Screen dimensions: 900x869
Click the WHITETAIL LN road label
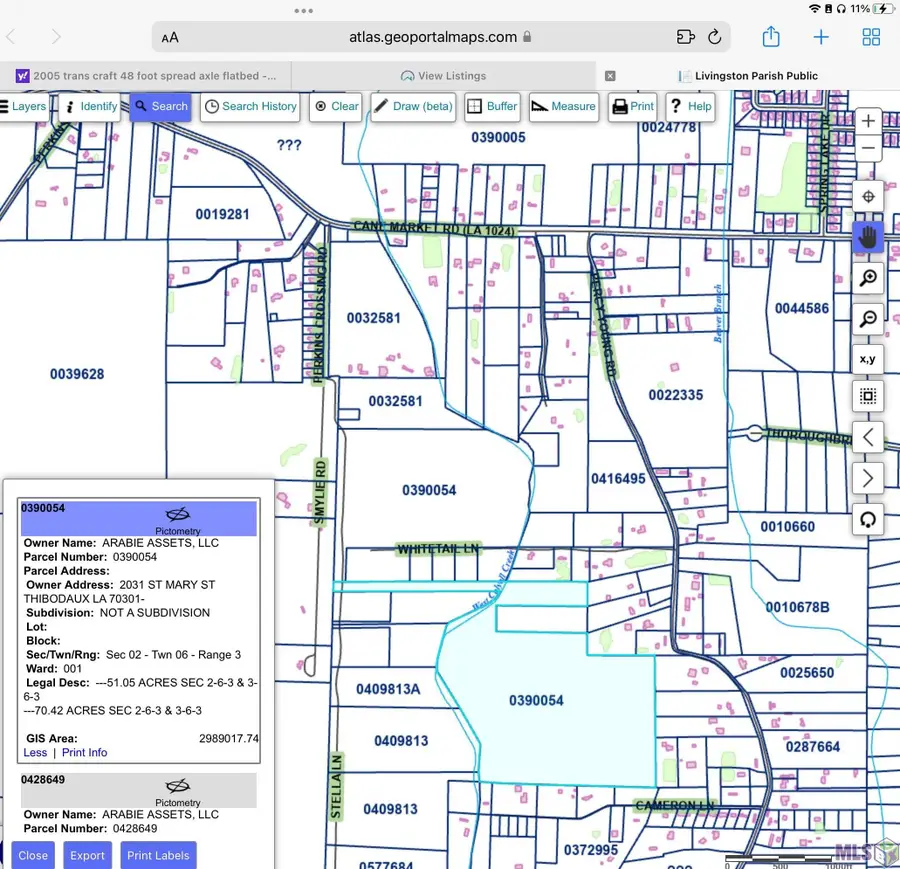(x=438, y=549)
